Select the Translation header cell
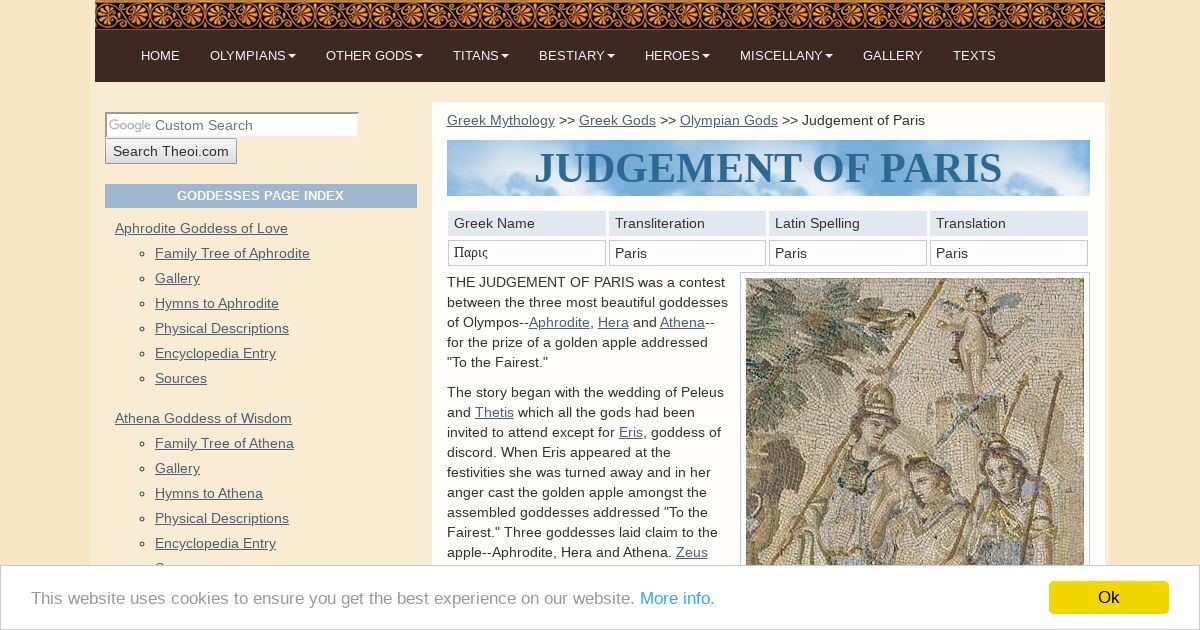This screenshot has width=1200, height=630. 1009,223
